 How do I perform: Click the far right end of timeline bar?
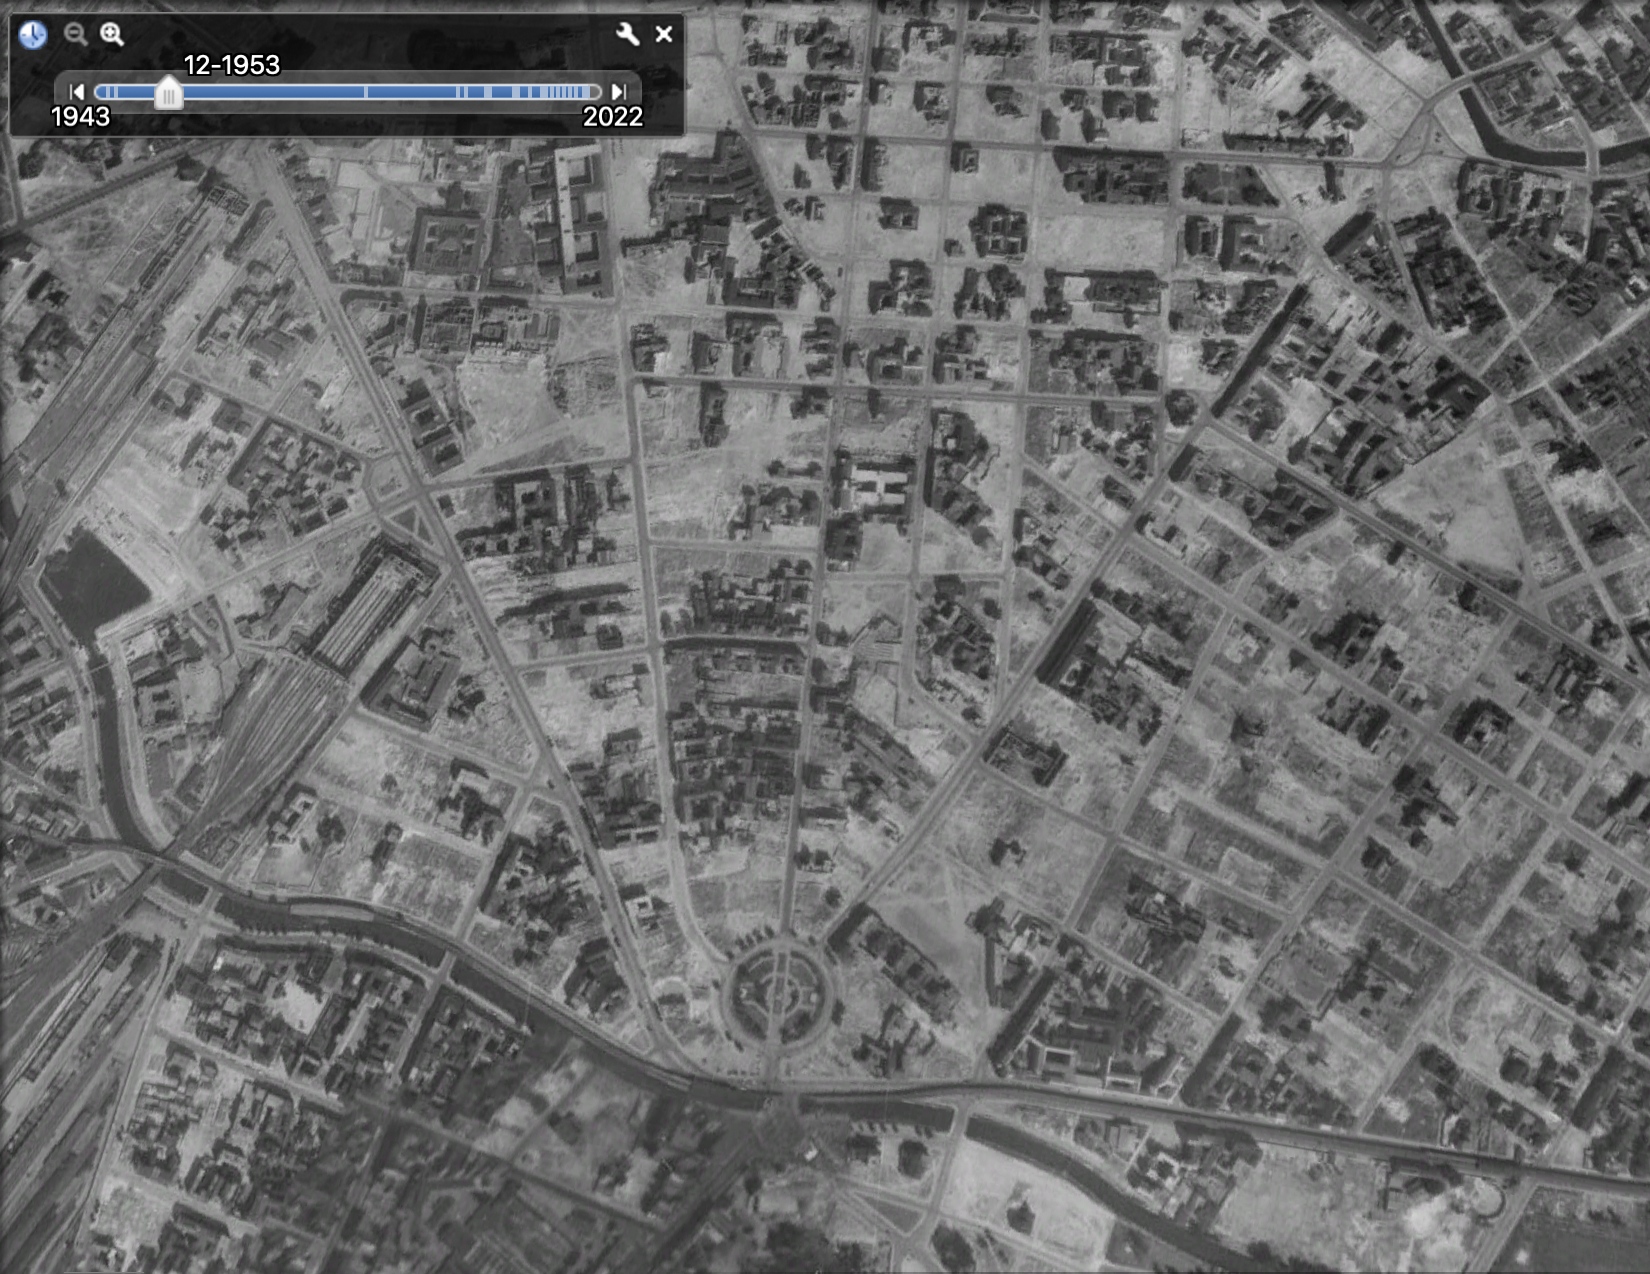click(x=598, y=92)
